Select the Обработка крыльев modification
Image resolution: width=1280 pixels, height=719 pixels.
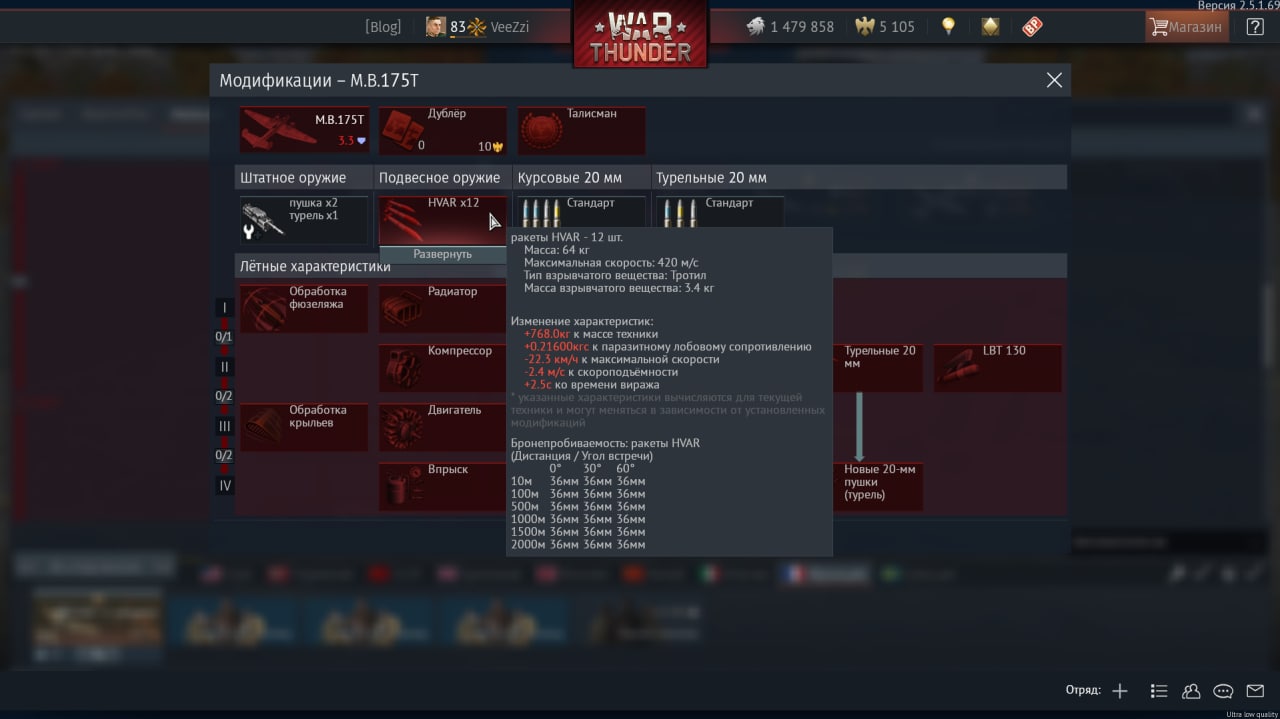click(304, 427)
